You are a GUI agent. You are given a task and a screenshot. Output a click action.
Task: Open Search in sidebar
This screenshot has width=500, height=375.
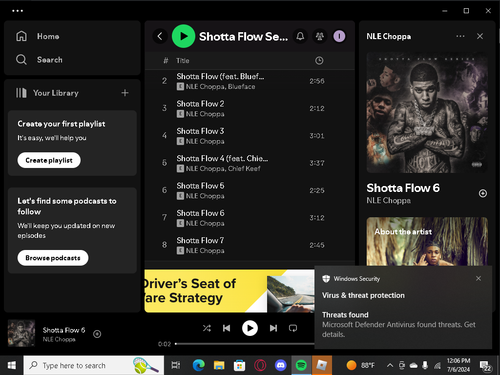coord(39,60)
